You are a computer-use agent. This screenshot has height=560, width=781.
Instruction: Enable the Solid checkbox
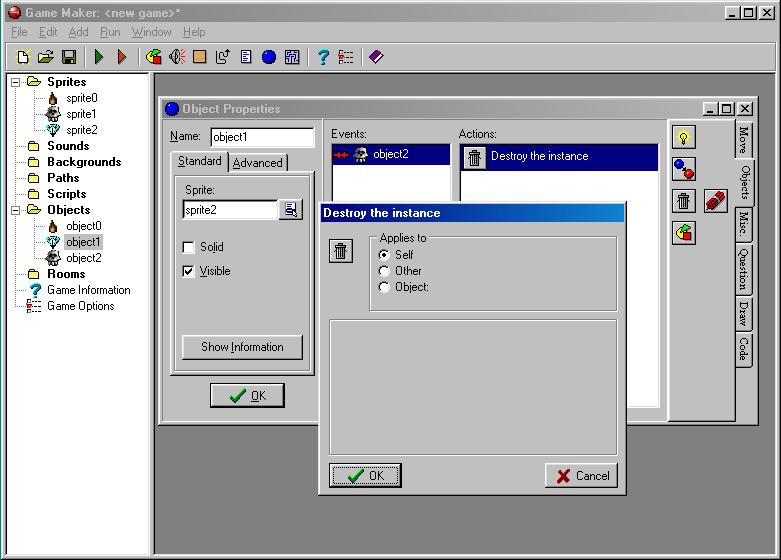189,247
